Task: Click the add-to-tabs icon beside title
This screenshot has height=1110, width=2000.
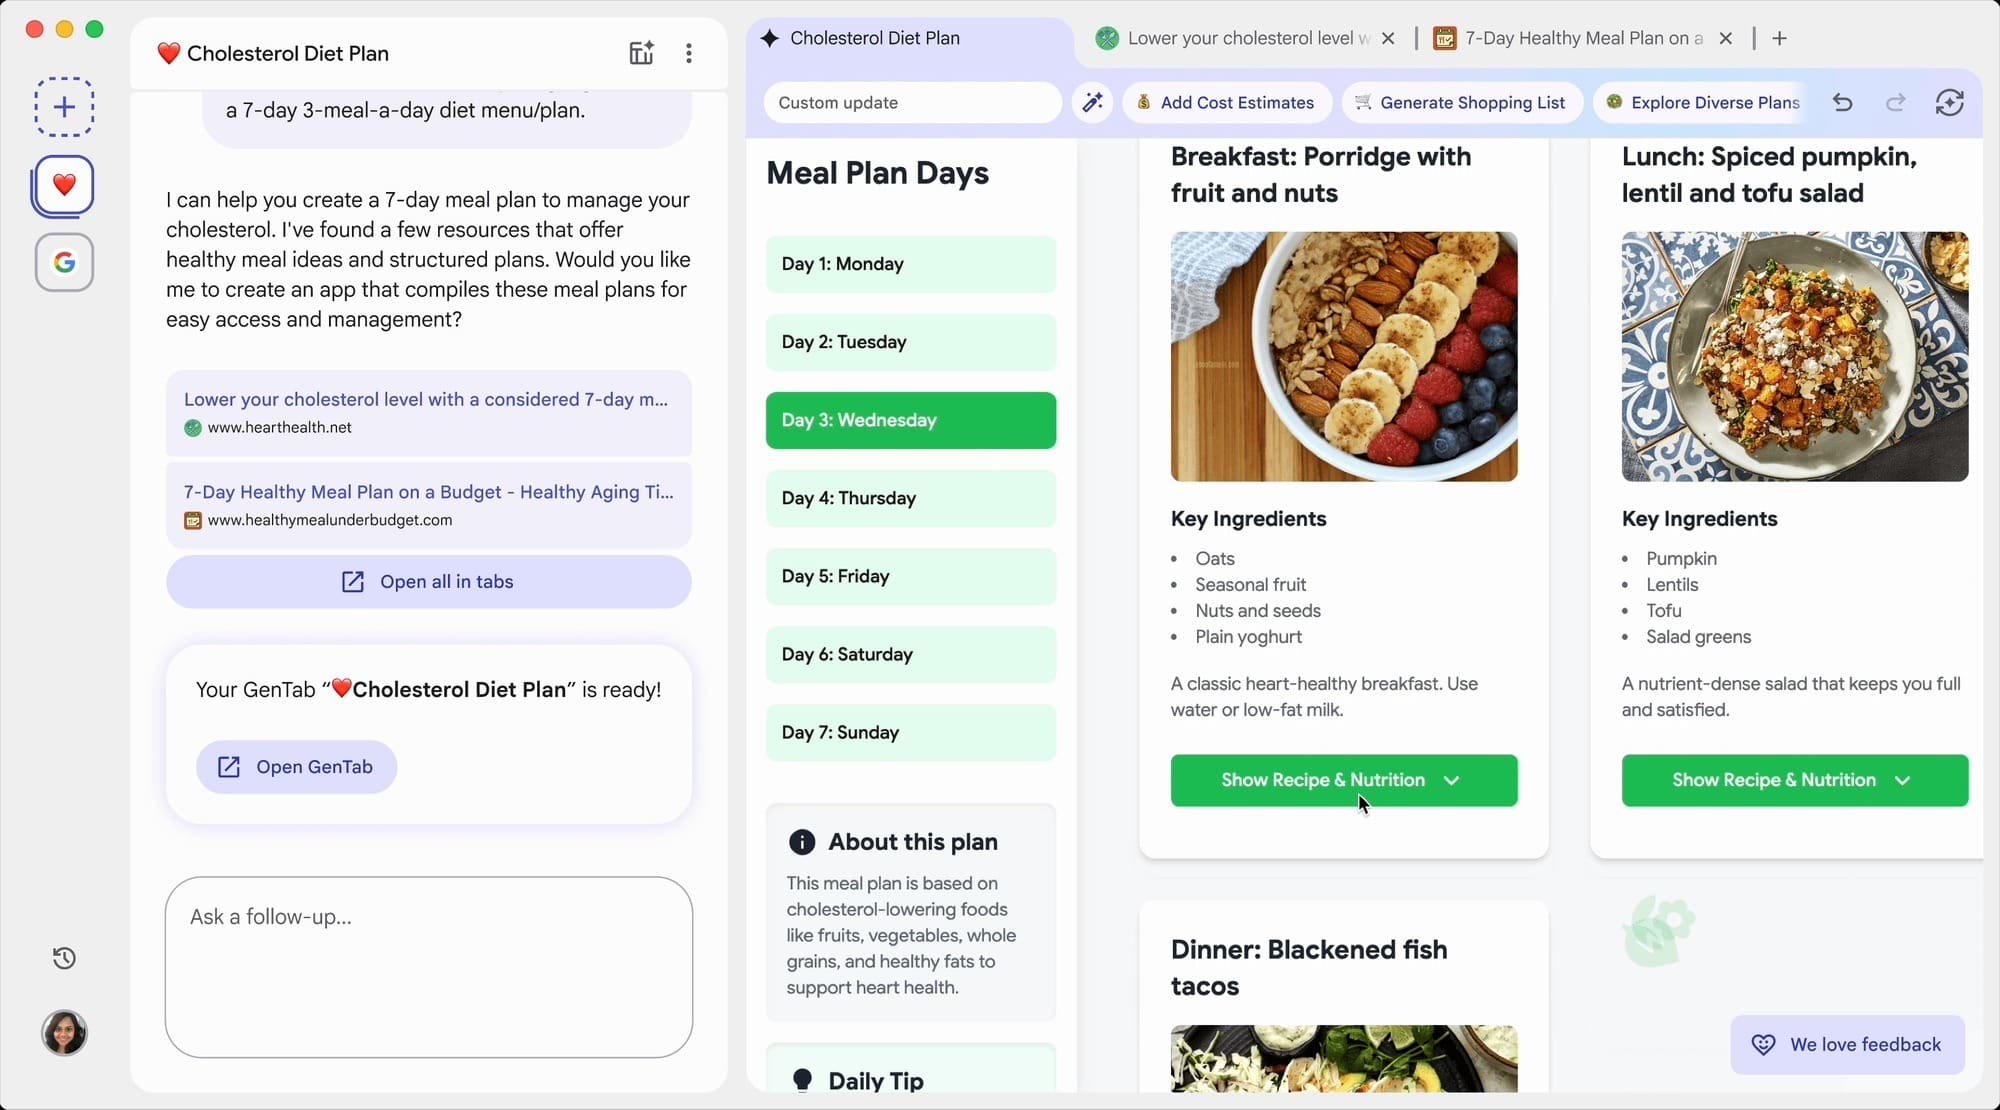Action: coord(641,53)
